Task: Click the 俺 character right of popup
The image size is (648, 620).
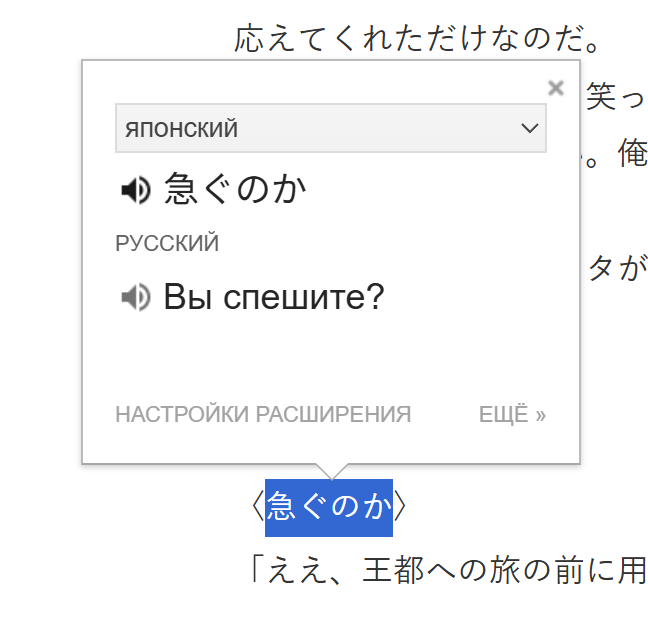Action: click(632, 153)
